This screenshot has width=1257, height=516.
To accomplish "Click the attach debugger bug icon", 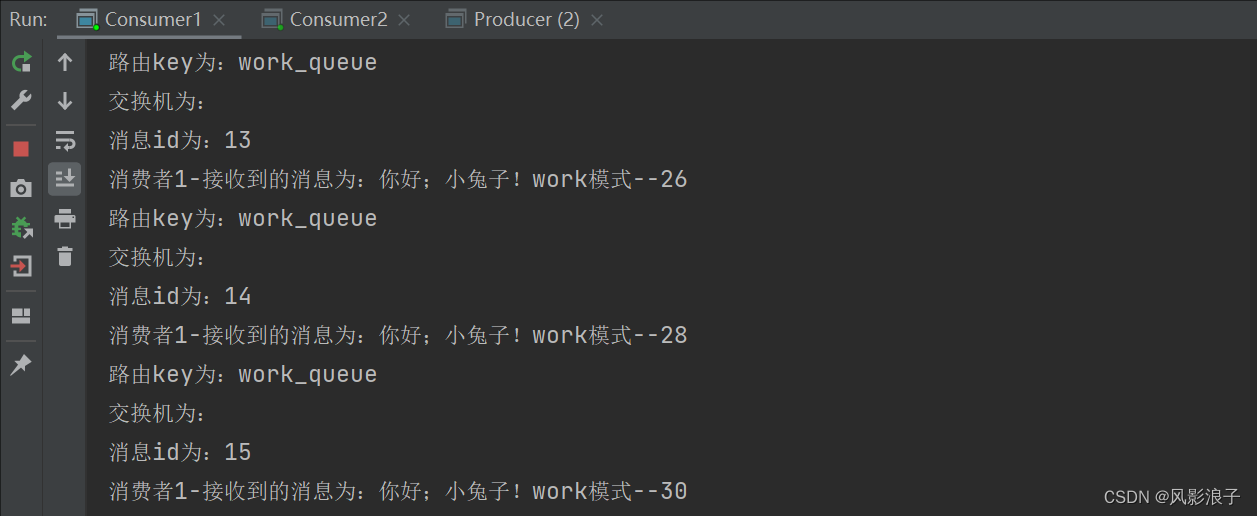I will (21, 227).
